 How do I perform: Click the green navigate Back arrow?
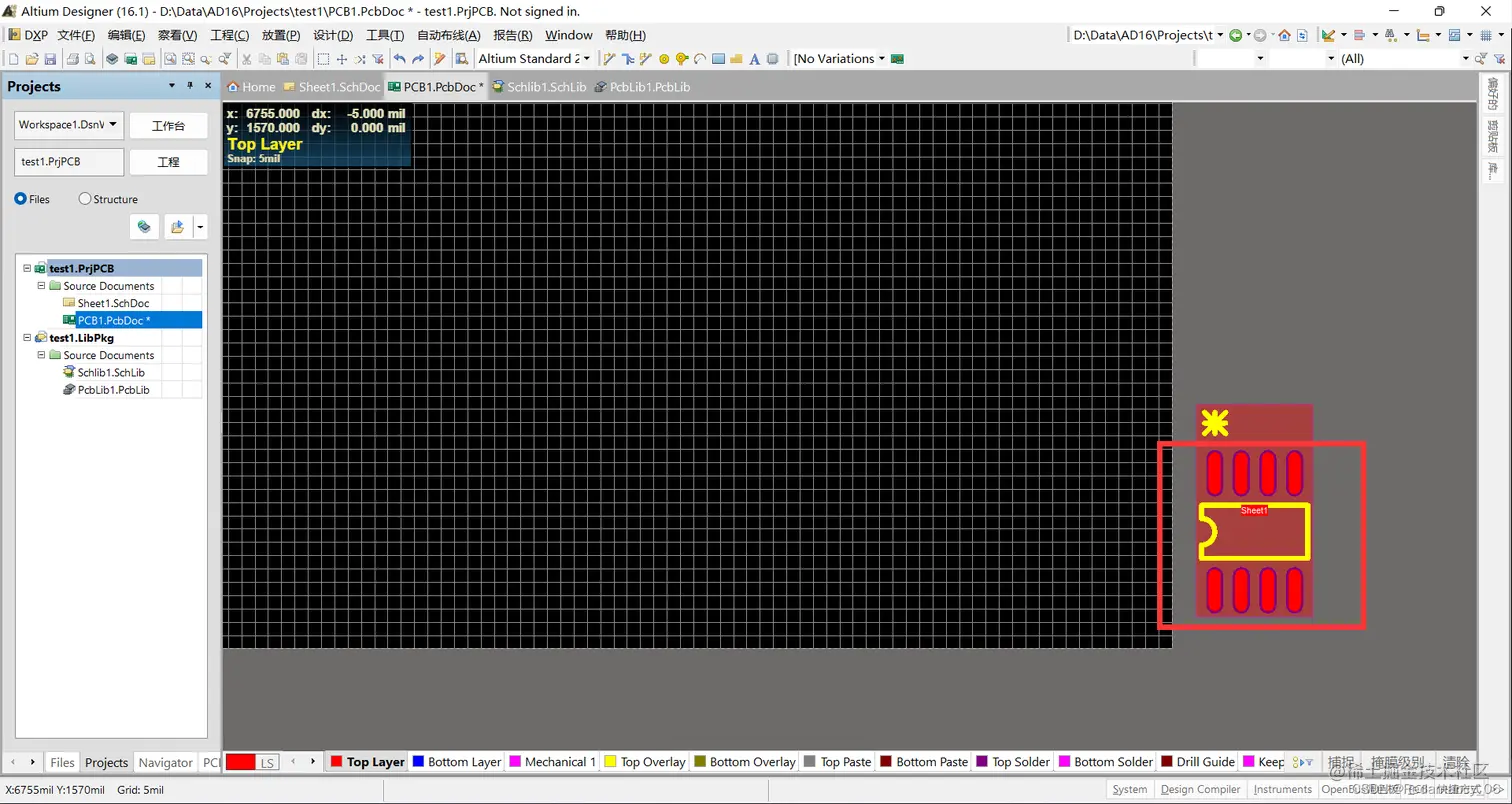(x=1235, y=35)
